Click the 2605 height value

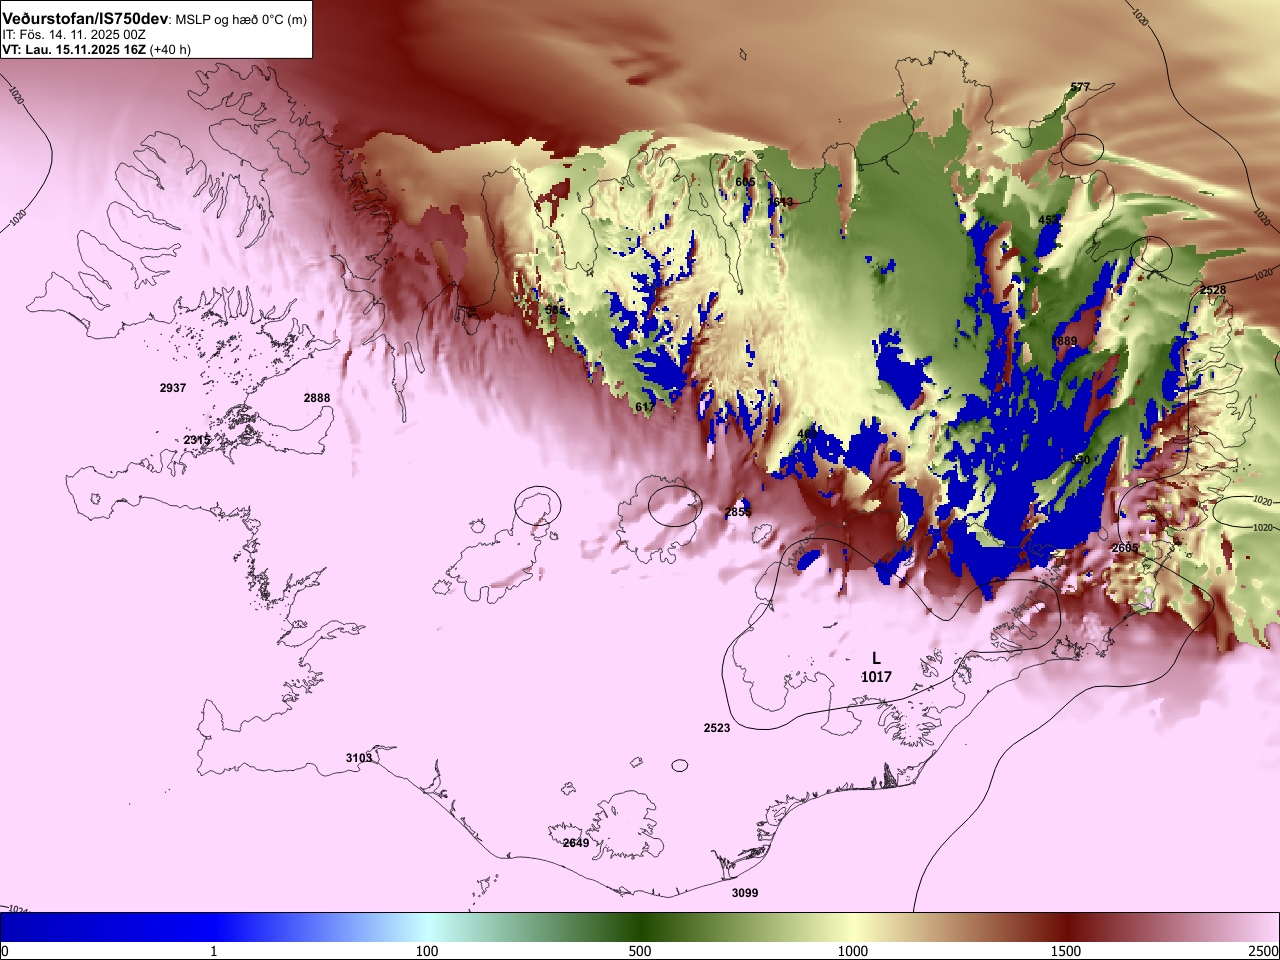[x=1125, y=548]
